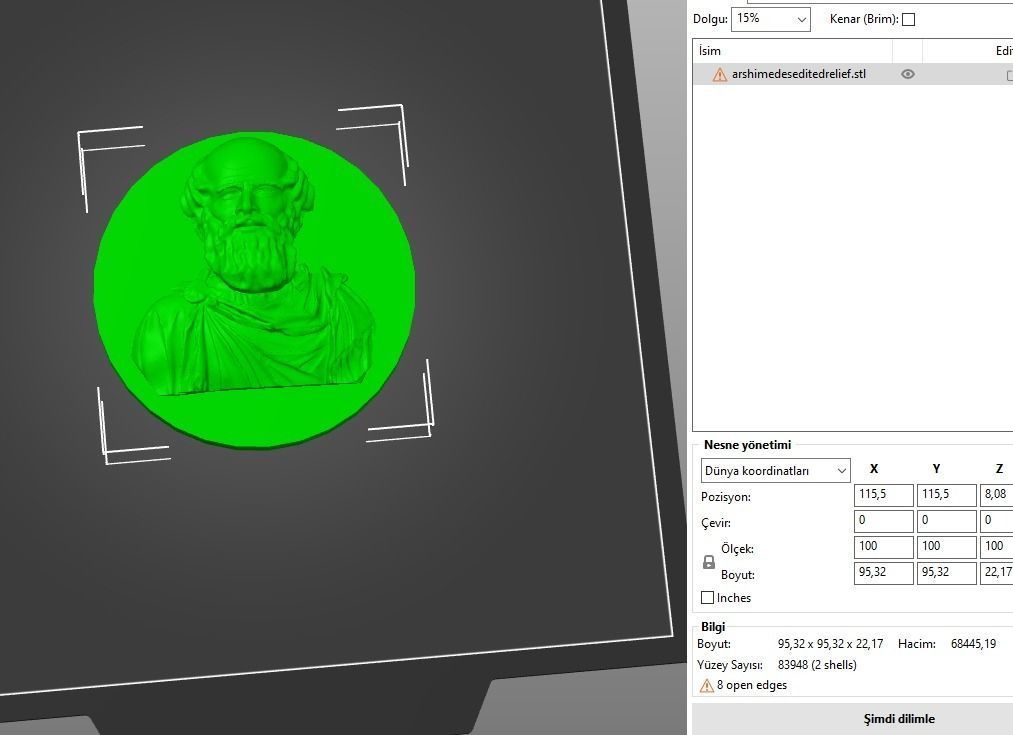Click the Pozisyon Y field showing 115,5
The width and height of the screenshot is (1013, 735).
(946, 495)
